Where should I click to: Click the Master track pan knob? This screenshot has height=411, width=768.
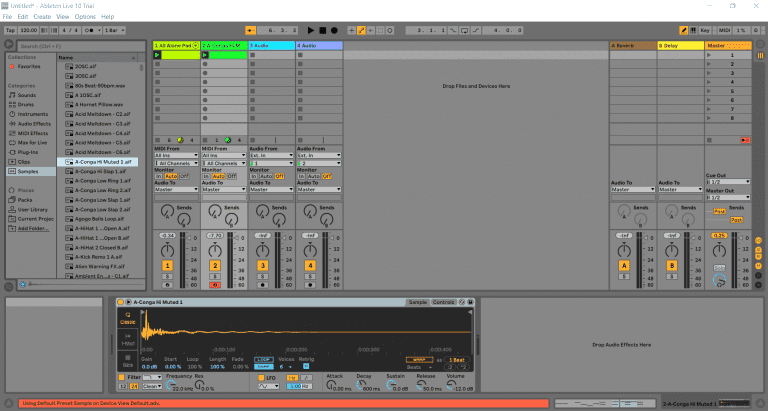[x=719, y=251]
